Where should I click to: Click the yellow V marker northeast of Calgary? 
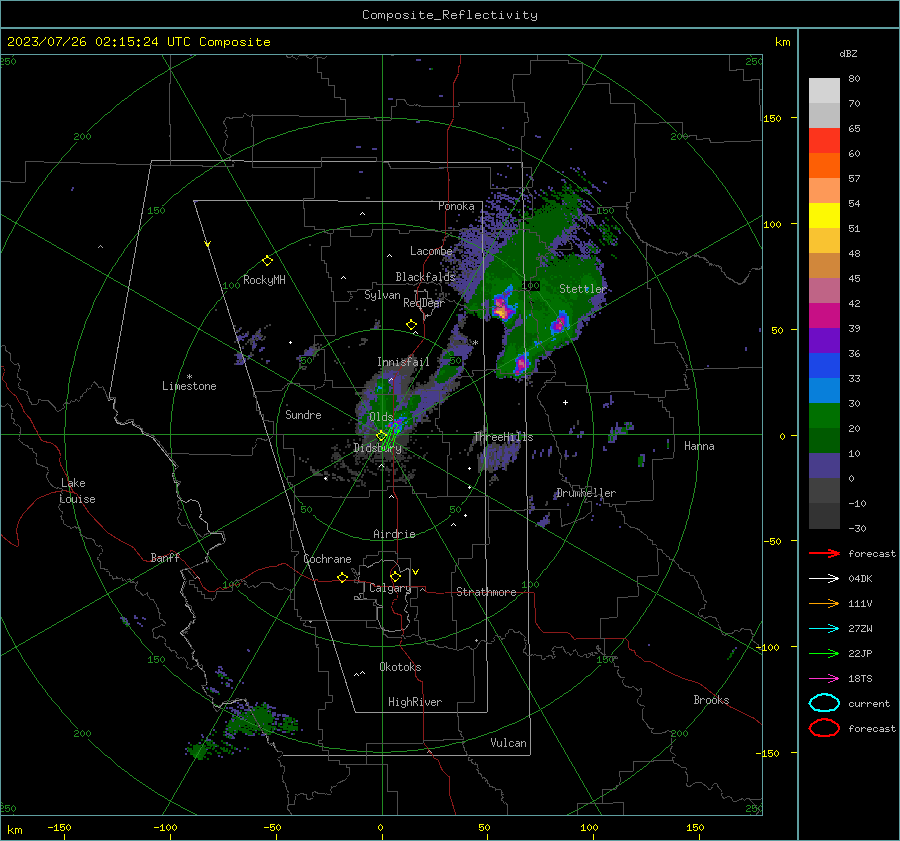tap(416, 572)
